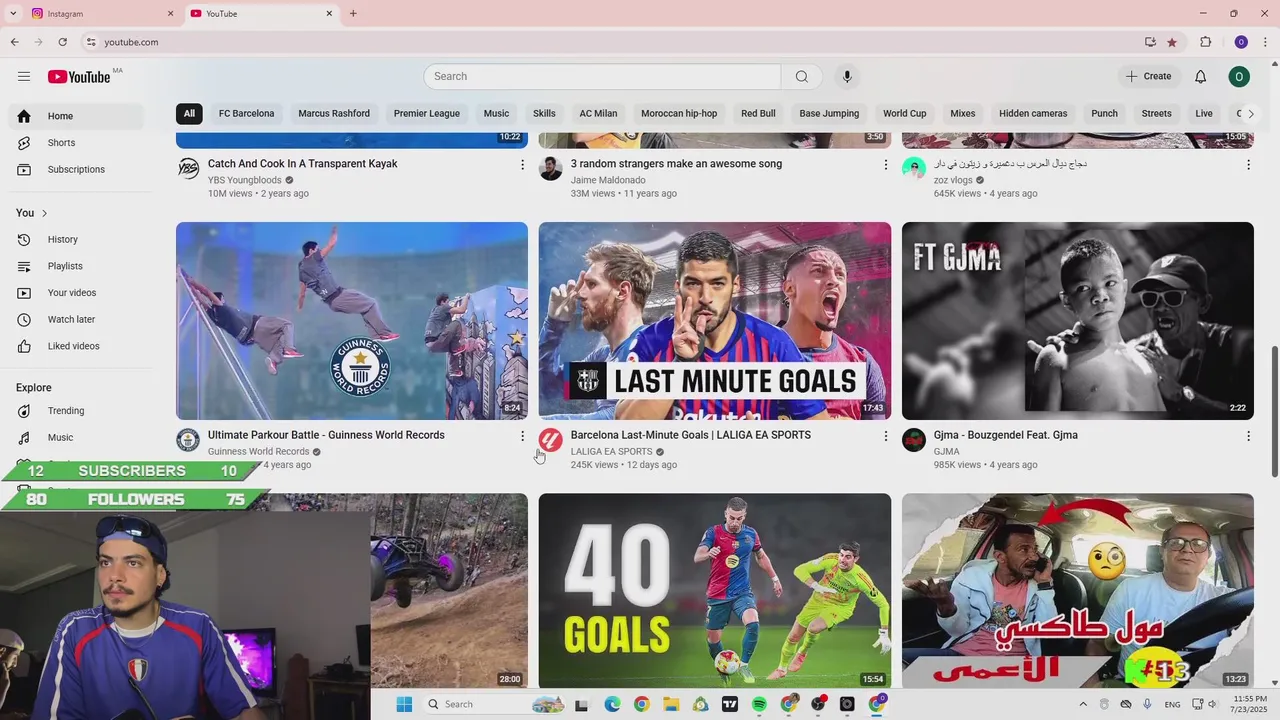Click the Create button
This screenshot has height=720, width=1280.
tap(1148, 76)
